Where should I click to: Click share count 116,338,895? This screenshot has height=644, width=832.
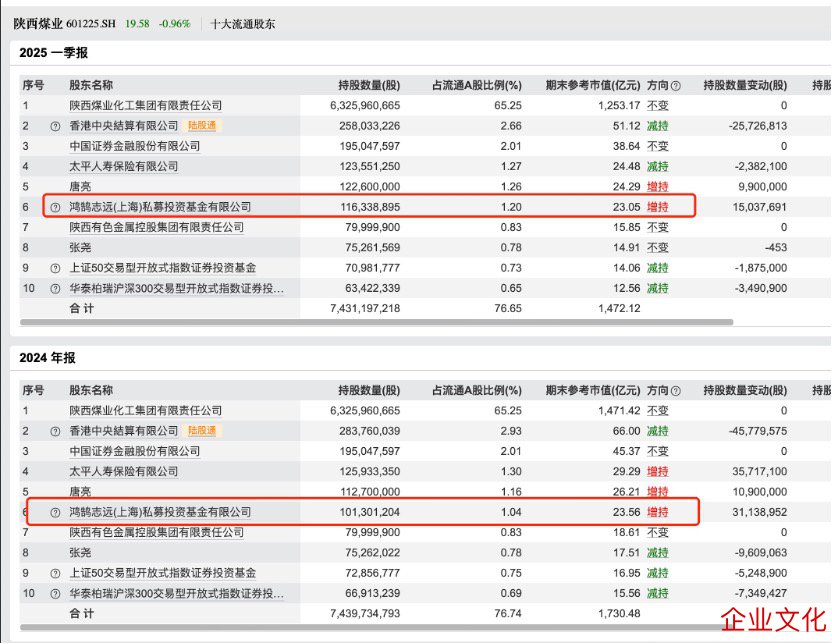(370, 207)
